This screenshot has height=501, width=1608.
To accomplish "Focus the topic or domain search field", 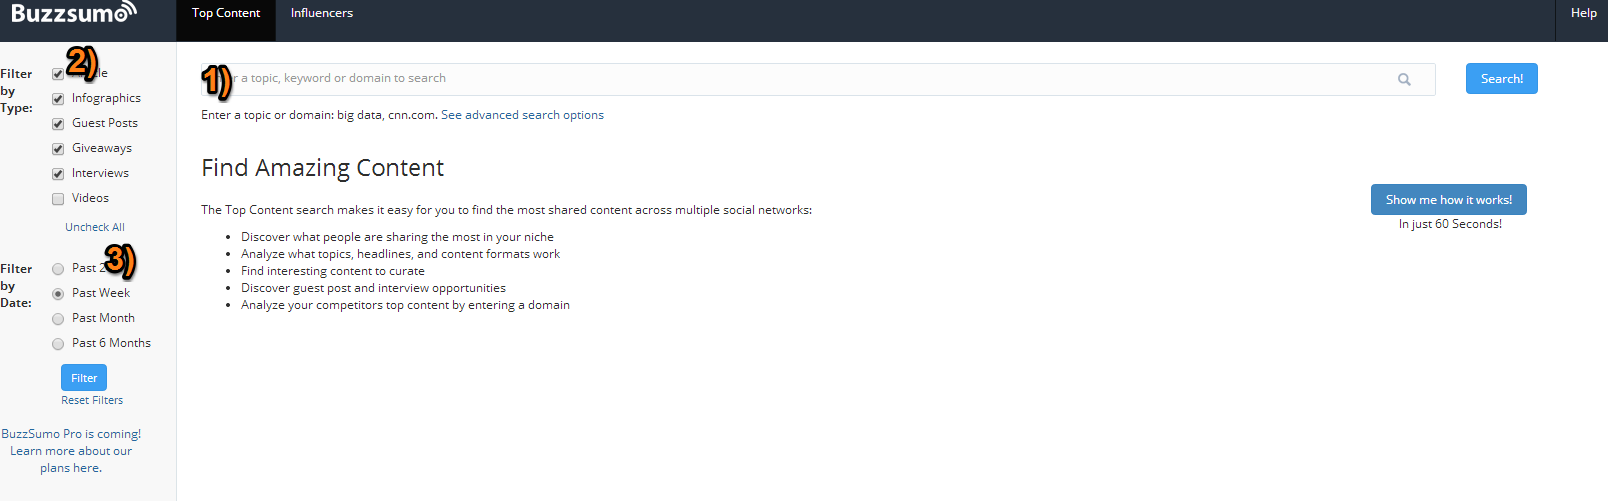I will (x=800, y=79).
